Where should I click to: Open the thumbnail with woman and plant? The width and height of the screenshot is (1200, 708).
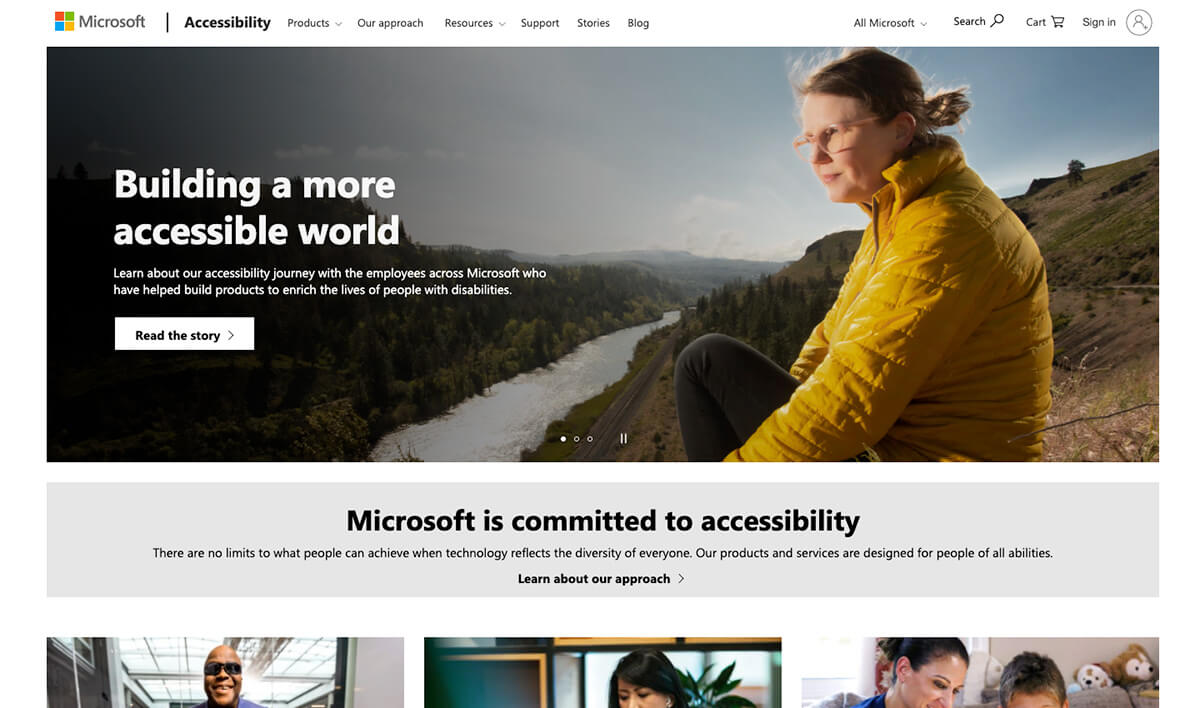coord(602,672)
